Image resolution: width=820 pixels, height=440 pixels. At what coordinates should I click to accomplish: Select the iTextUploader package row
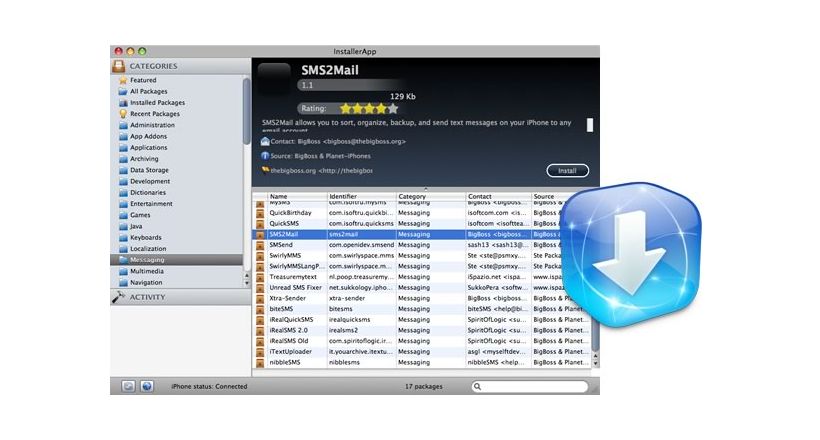(422, 352)
